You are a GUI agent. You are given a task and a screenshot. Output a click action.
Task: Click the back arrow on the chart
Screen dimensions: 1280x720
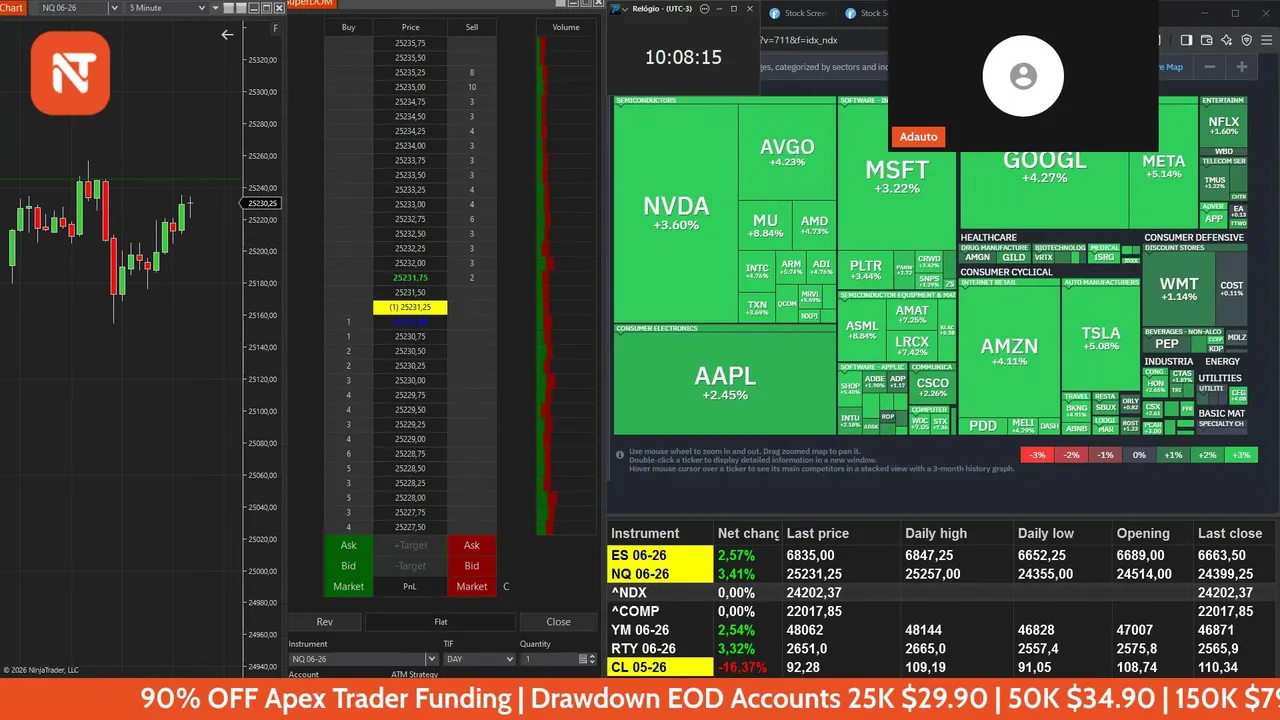227,34
